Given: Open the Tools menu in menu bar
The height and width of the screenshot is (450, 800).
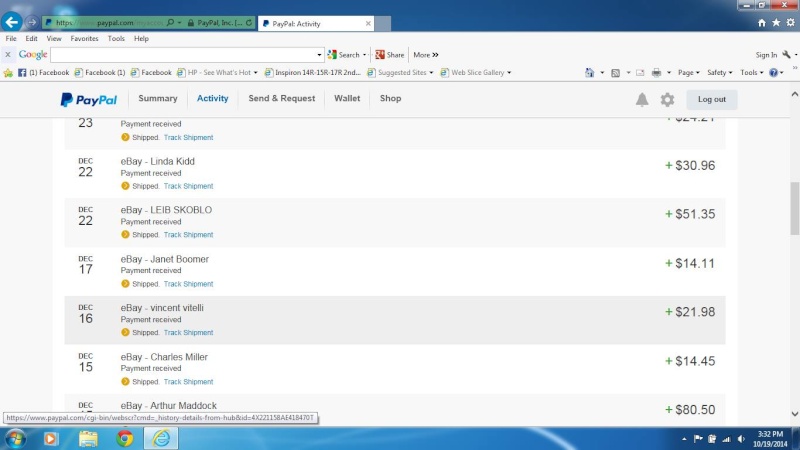Looking at the screenshot, I should [116, 38].
